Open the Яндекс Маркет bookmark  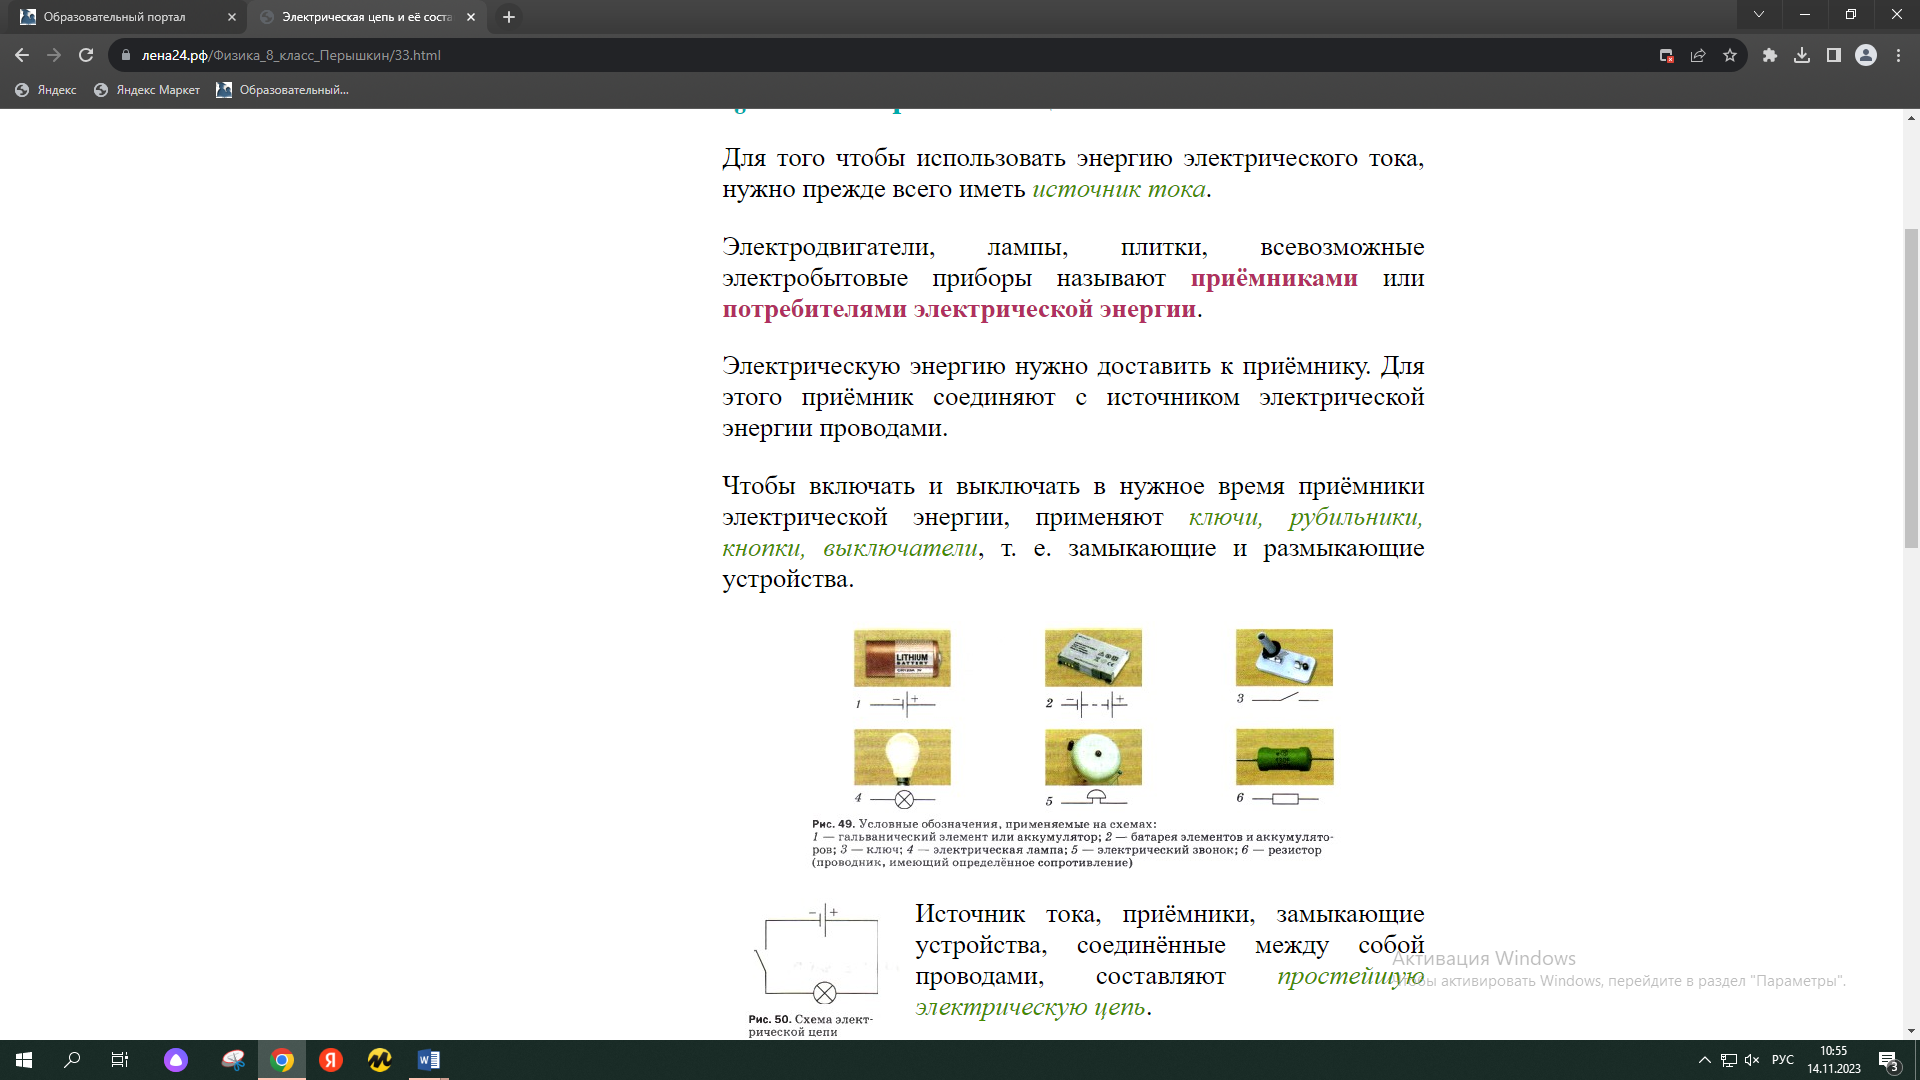click(x=147, y=90)
